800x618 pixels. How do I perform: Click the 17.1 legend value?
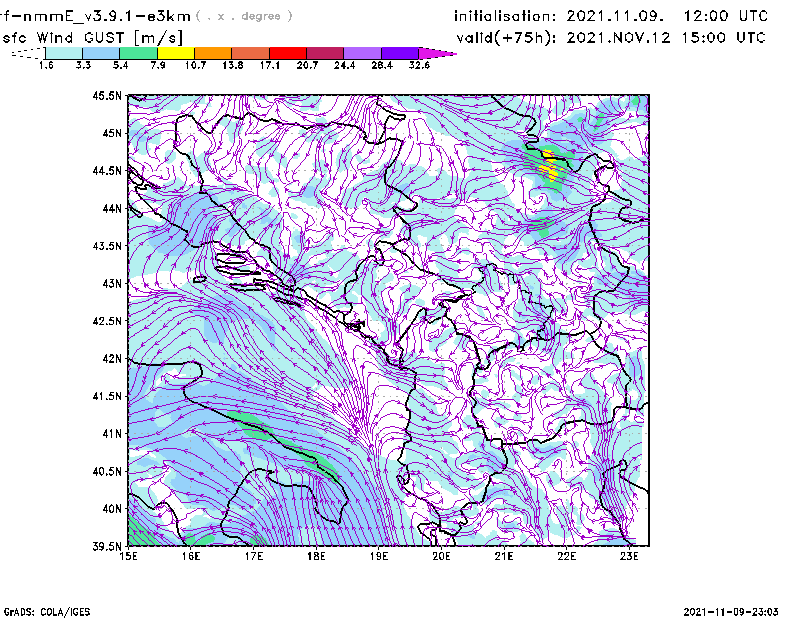[x=270, y=65]
